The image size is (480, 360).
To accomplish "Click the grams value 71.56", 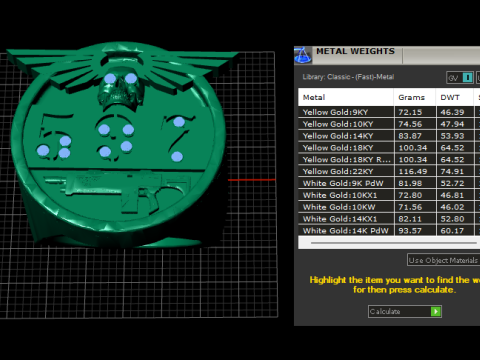I will pos(410,207).
